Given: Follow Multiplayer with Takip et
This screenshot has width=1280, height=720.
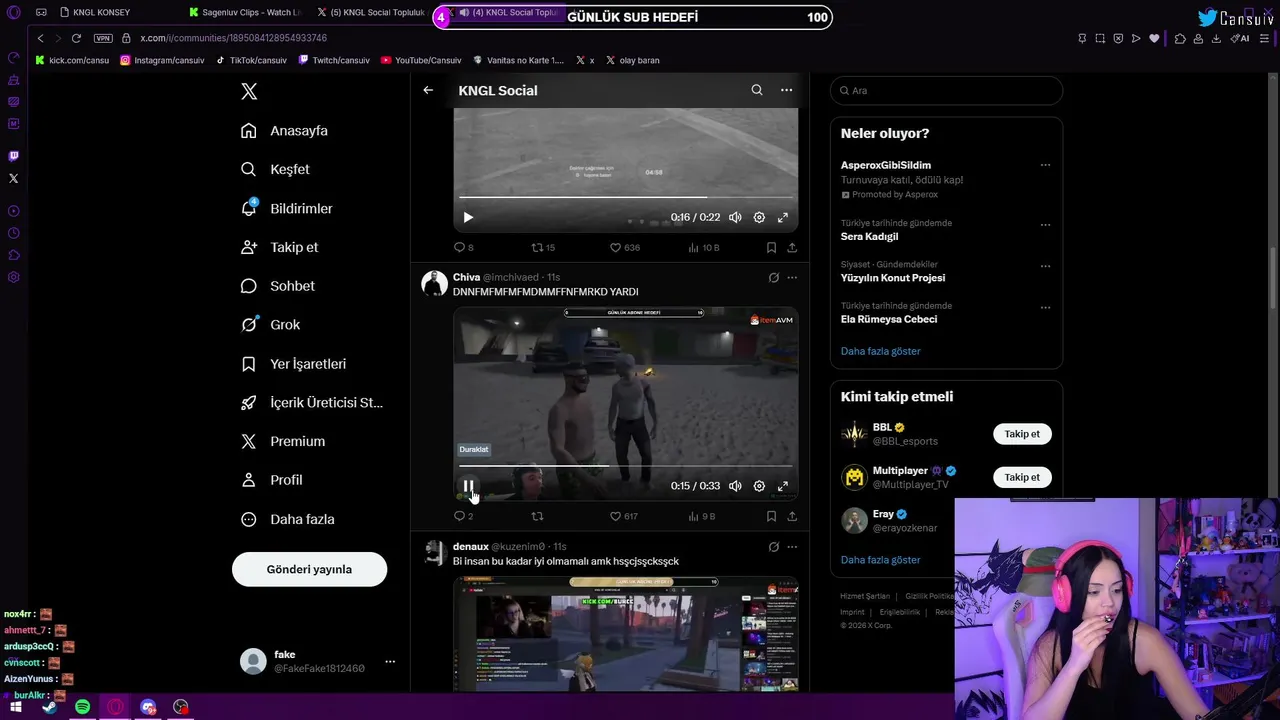Looking at the screenshot, I should (x=1022, y=477).
